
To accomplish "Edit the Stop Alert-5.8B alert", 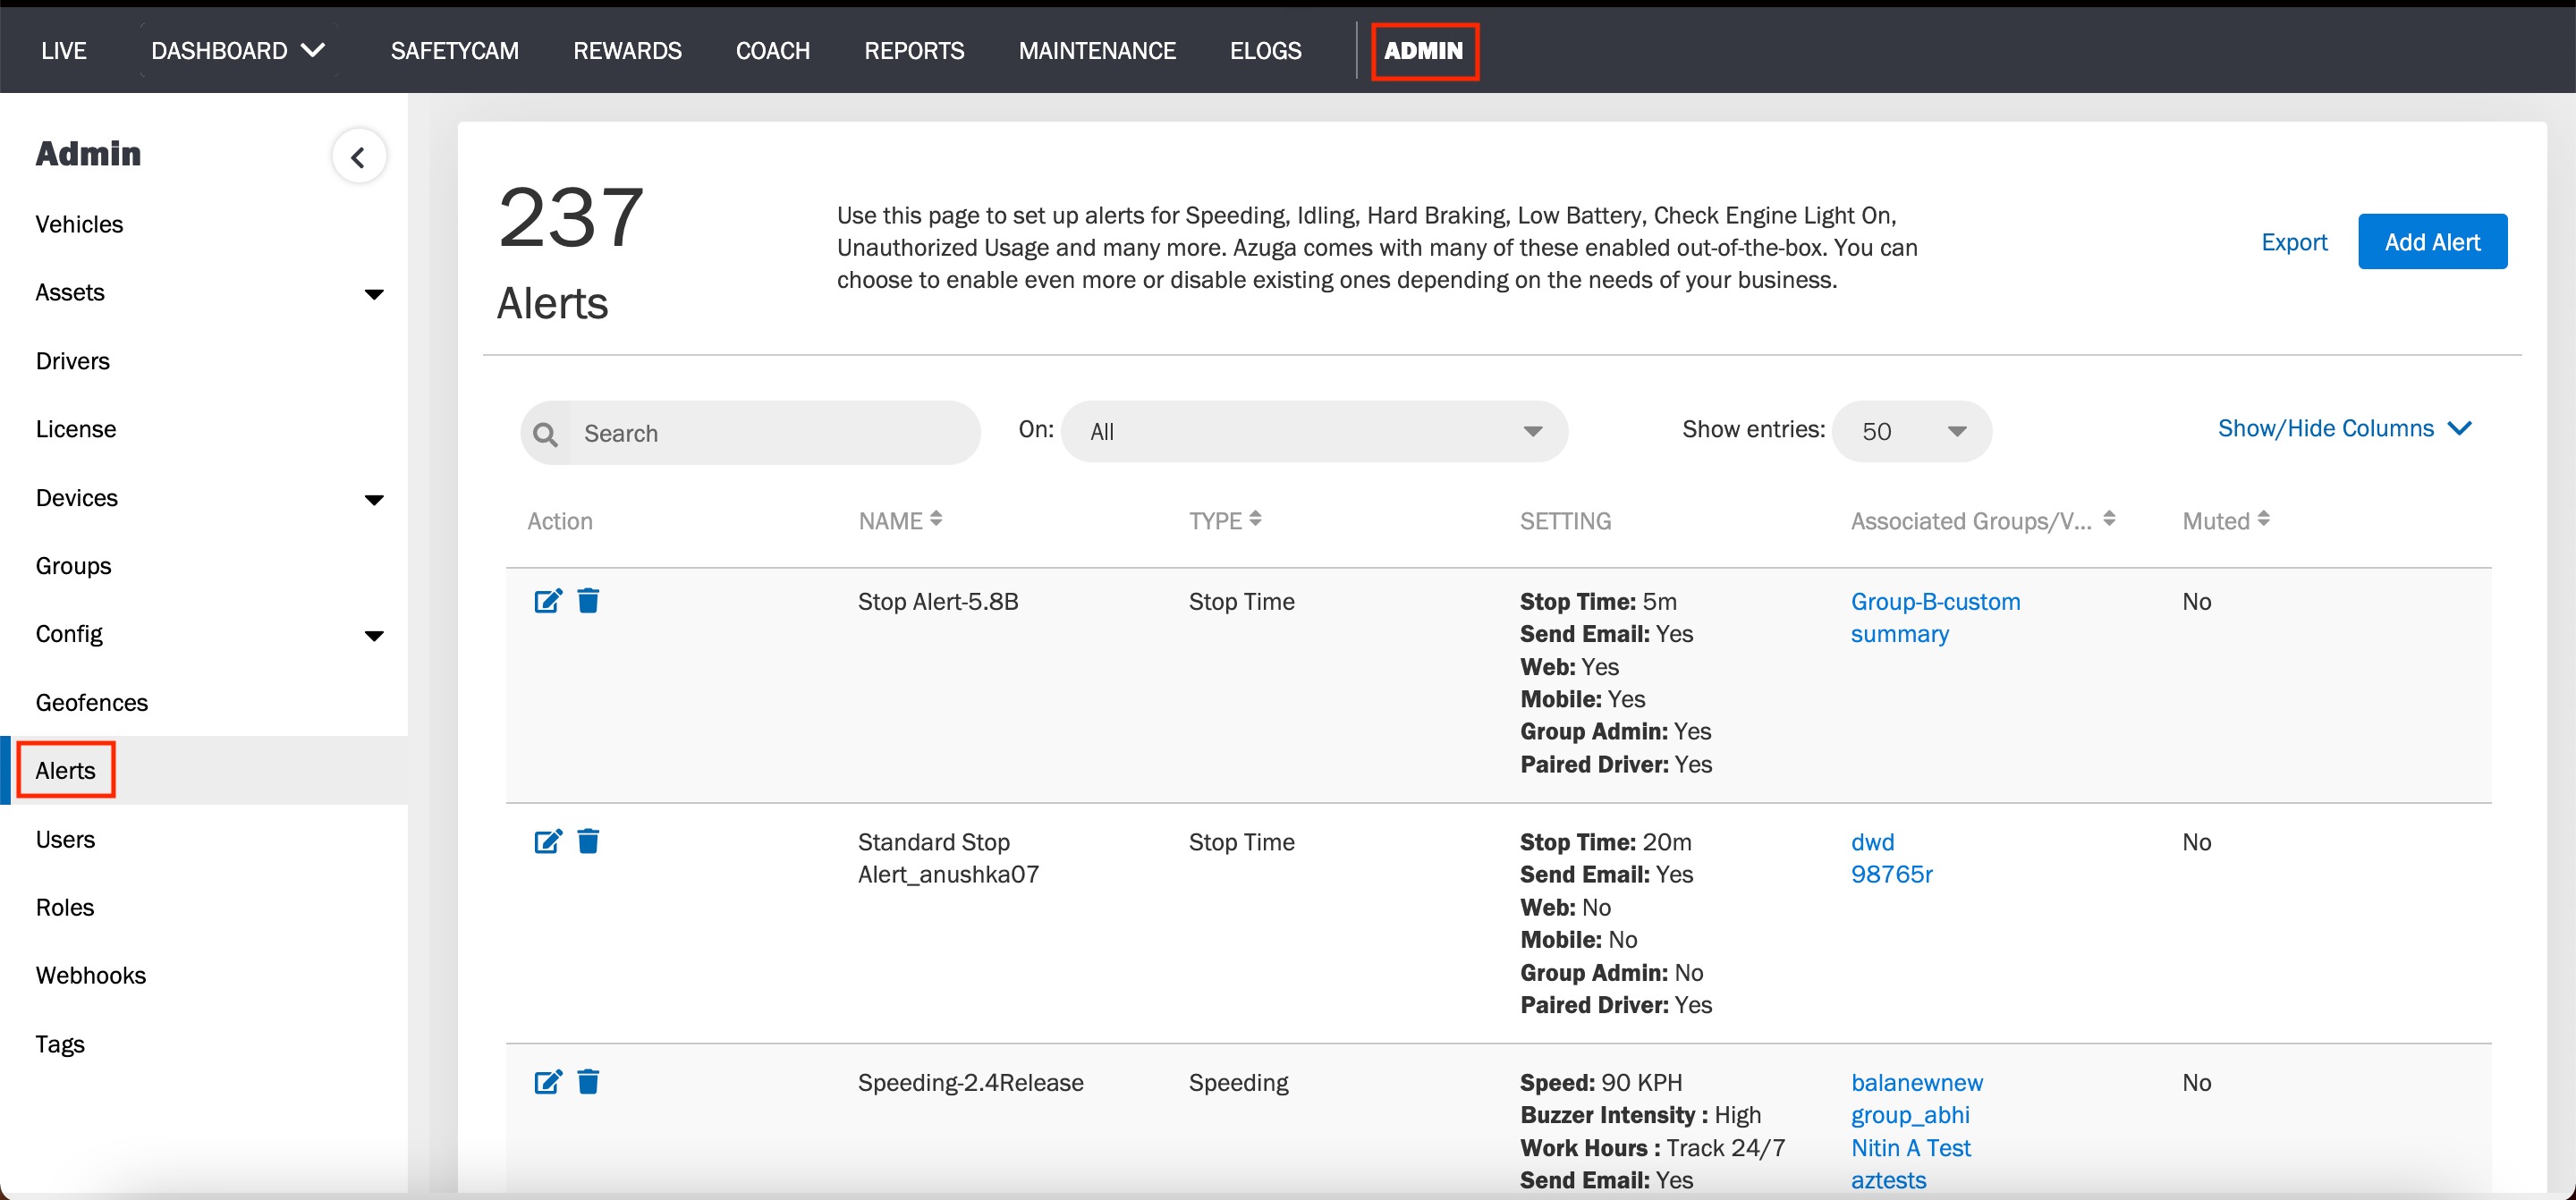I will 548,601.
